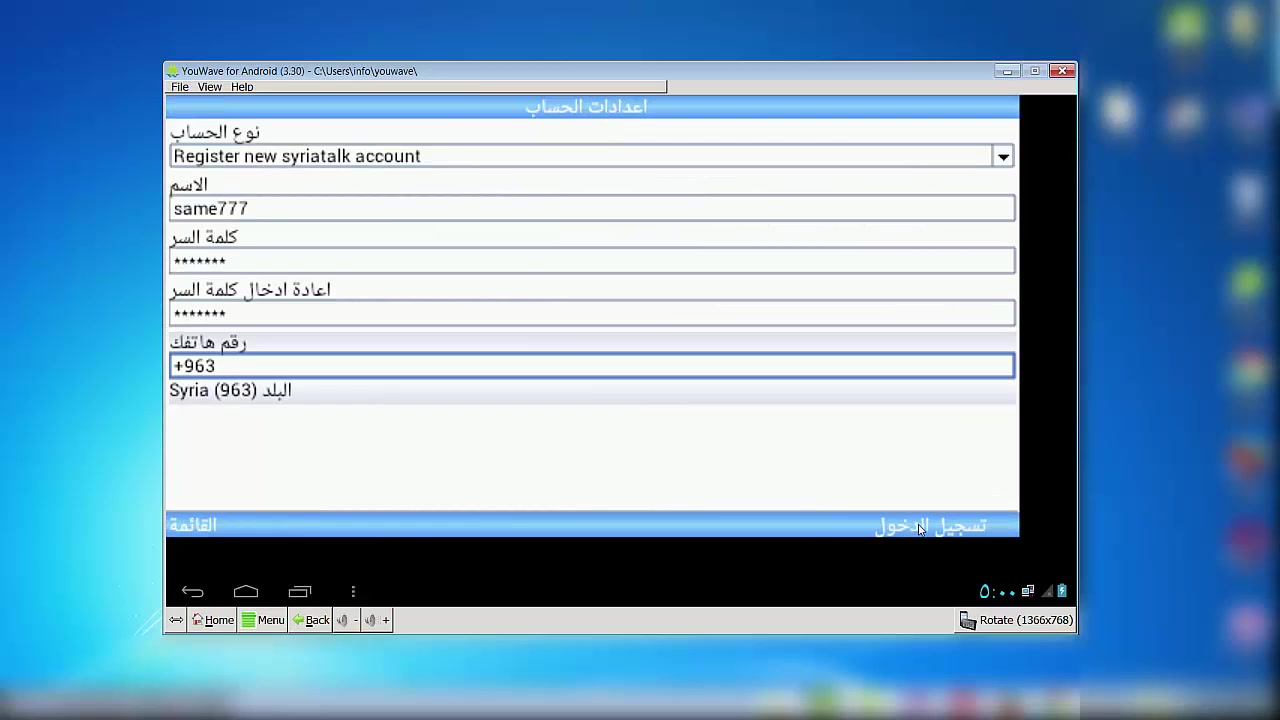Click the name field containing same777
This screenshot has width=1280, height=720.
pyautogui.click(x=592, y=208)
